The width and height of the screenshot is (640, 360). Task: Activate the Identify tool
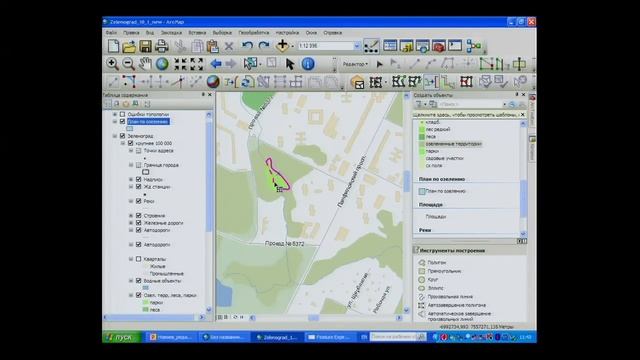point(308,64)
